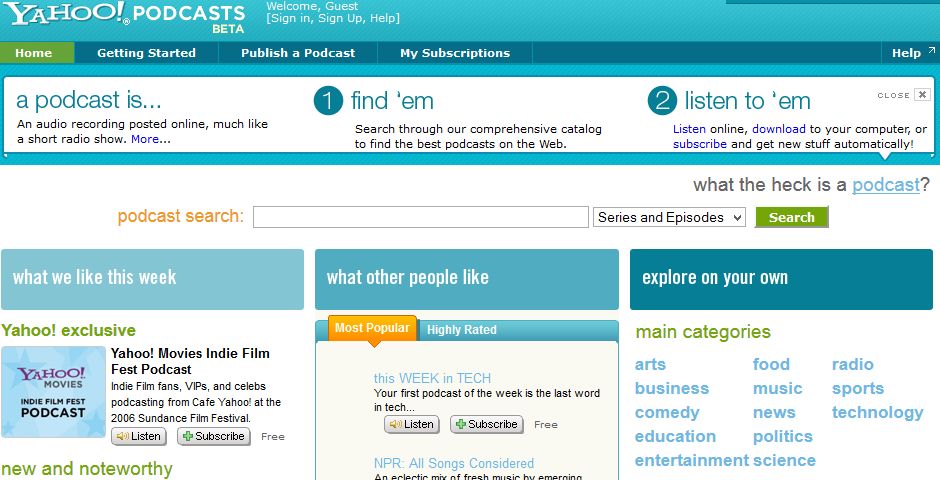
Task: Browse the news category
Action: (775, 412)
